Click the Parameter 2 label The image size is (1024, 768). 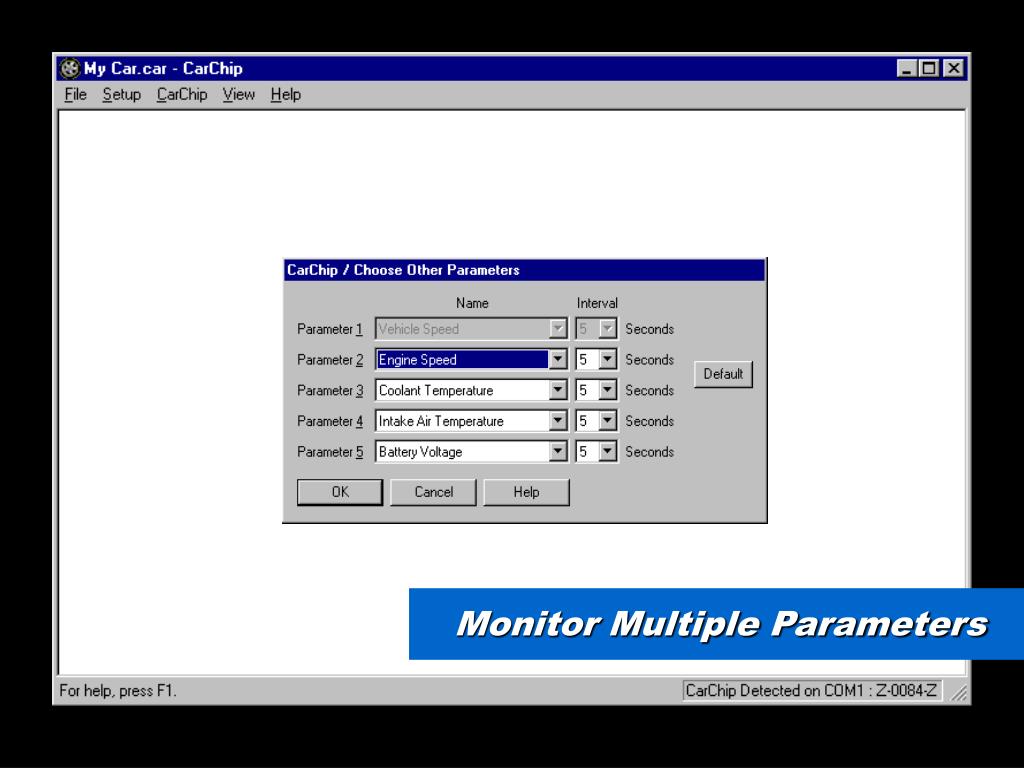pos(330,360)
